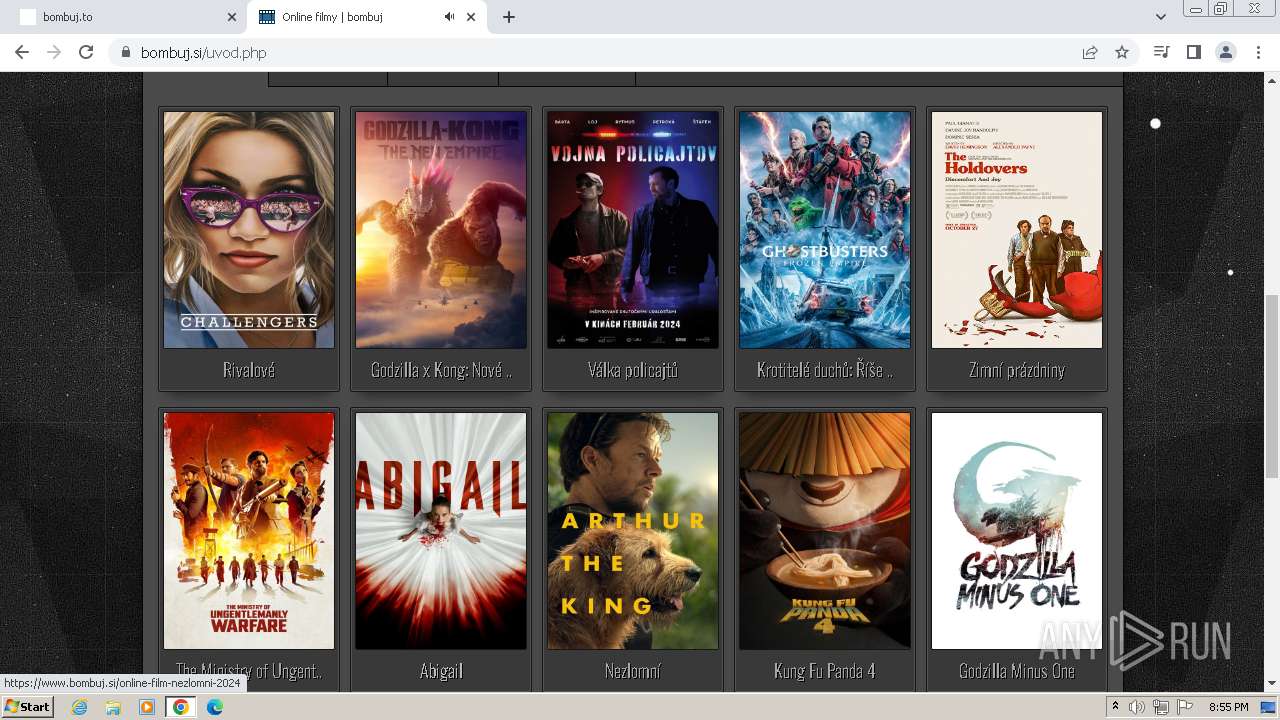Open the system volume tray icon
This screenshot has width=1280, height=720.
coord(1137,707)
